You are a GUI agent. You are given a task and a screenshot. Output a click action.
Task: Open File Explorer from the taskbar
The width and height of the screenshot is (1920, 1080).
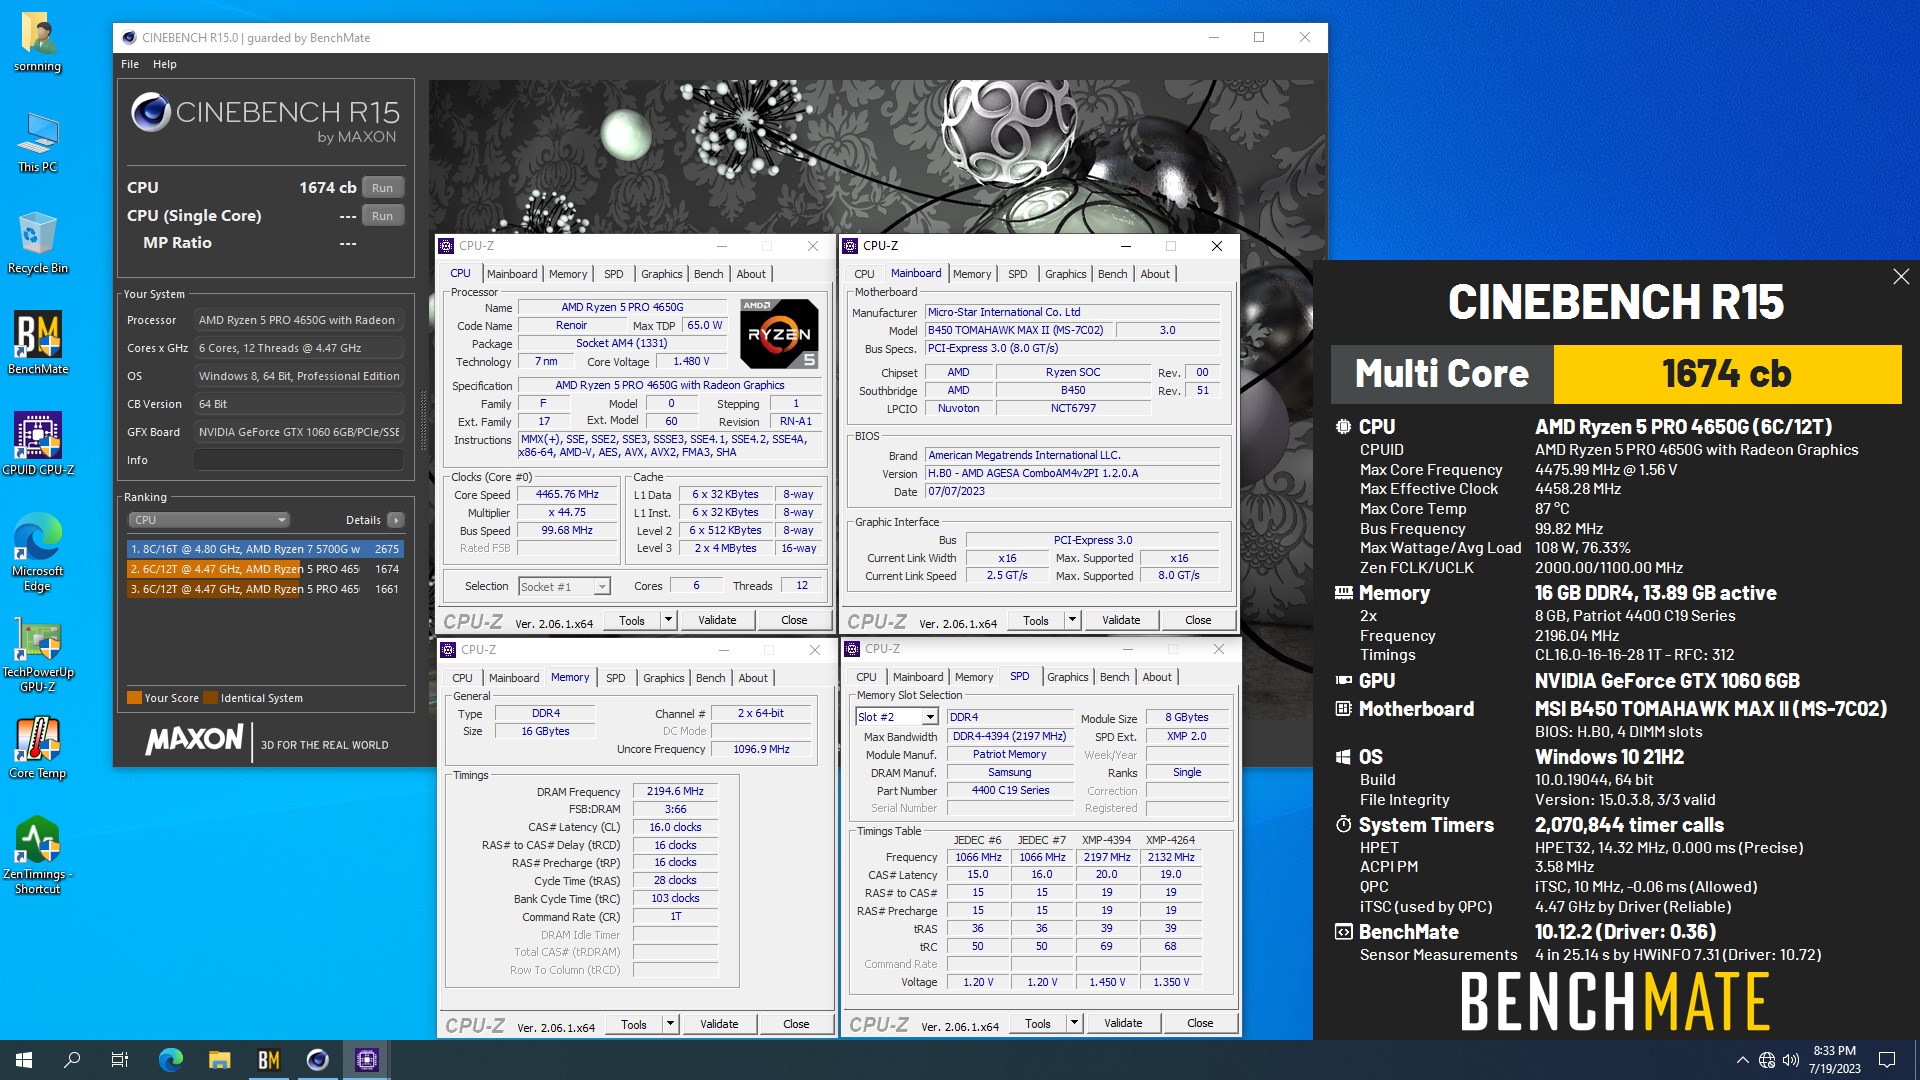[220, 1060]
